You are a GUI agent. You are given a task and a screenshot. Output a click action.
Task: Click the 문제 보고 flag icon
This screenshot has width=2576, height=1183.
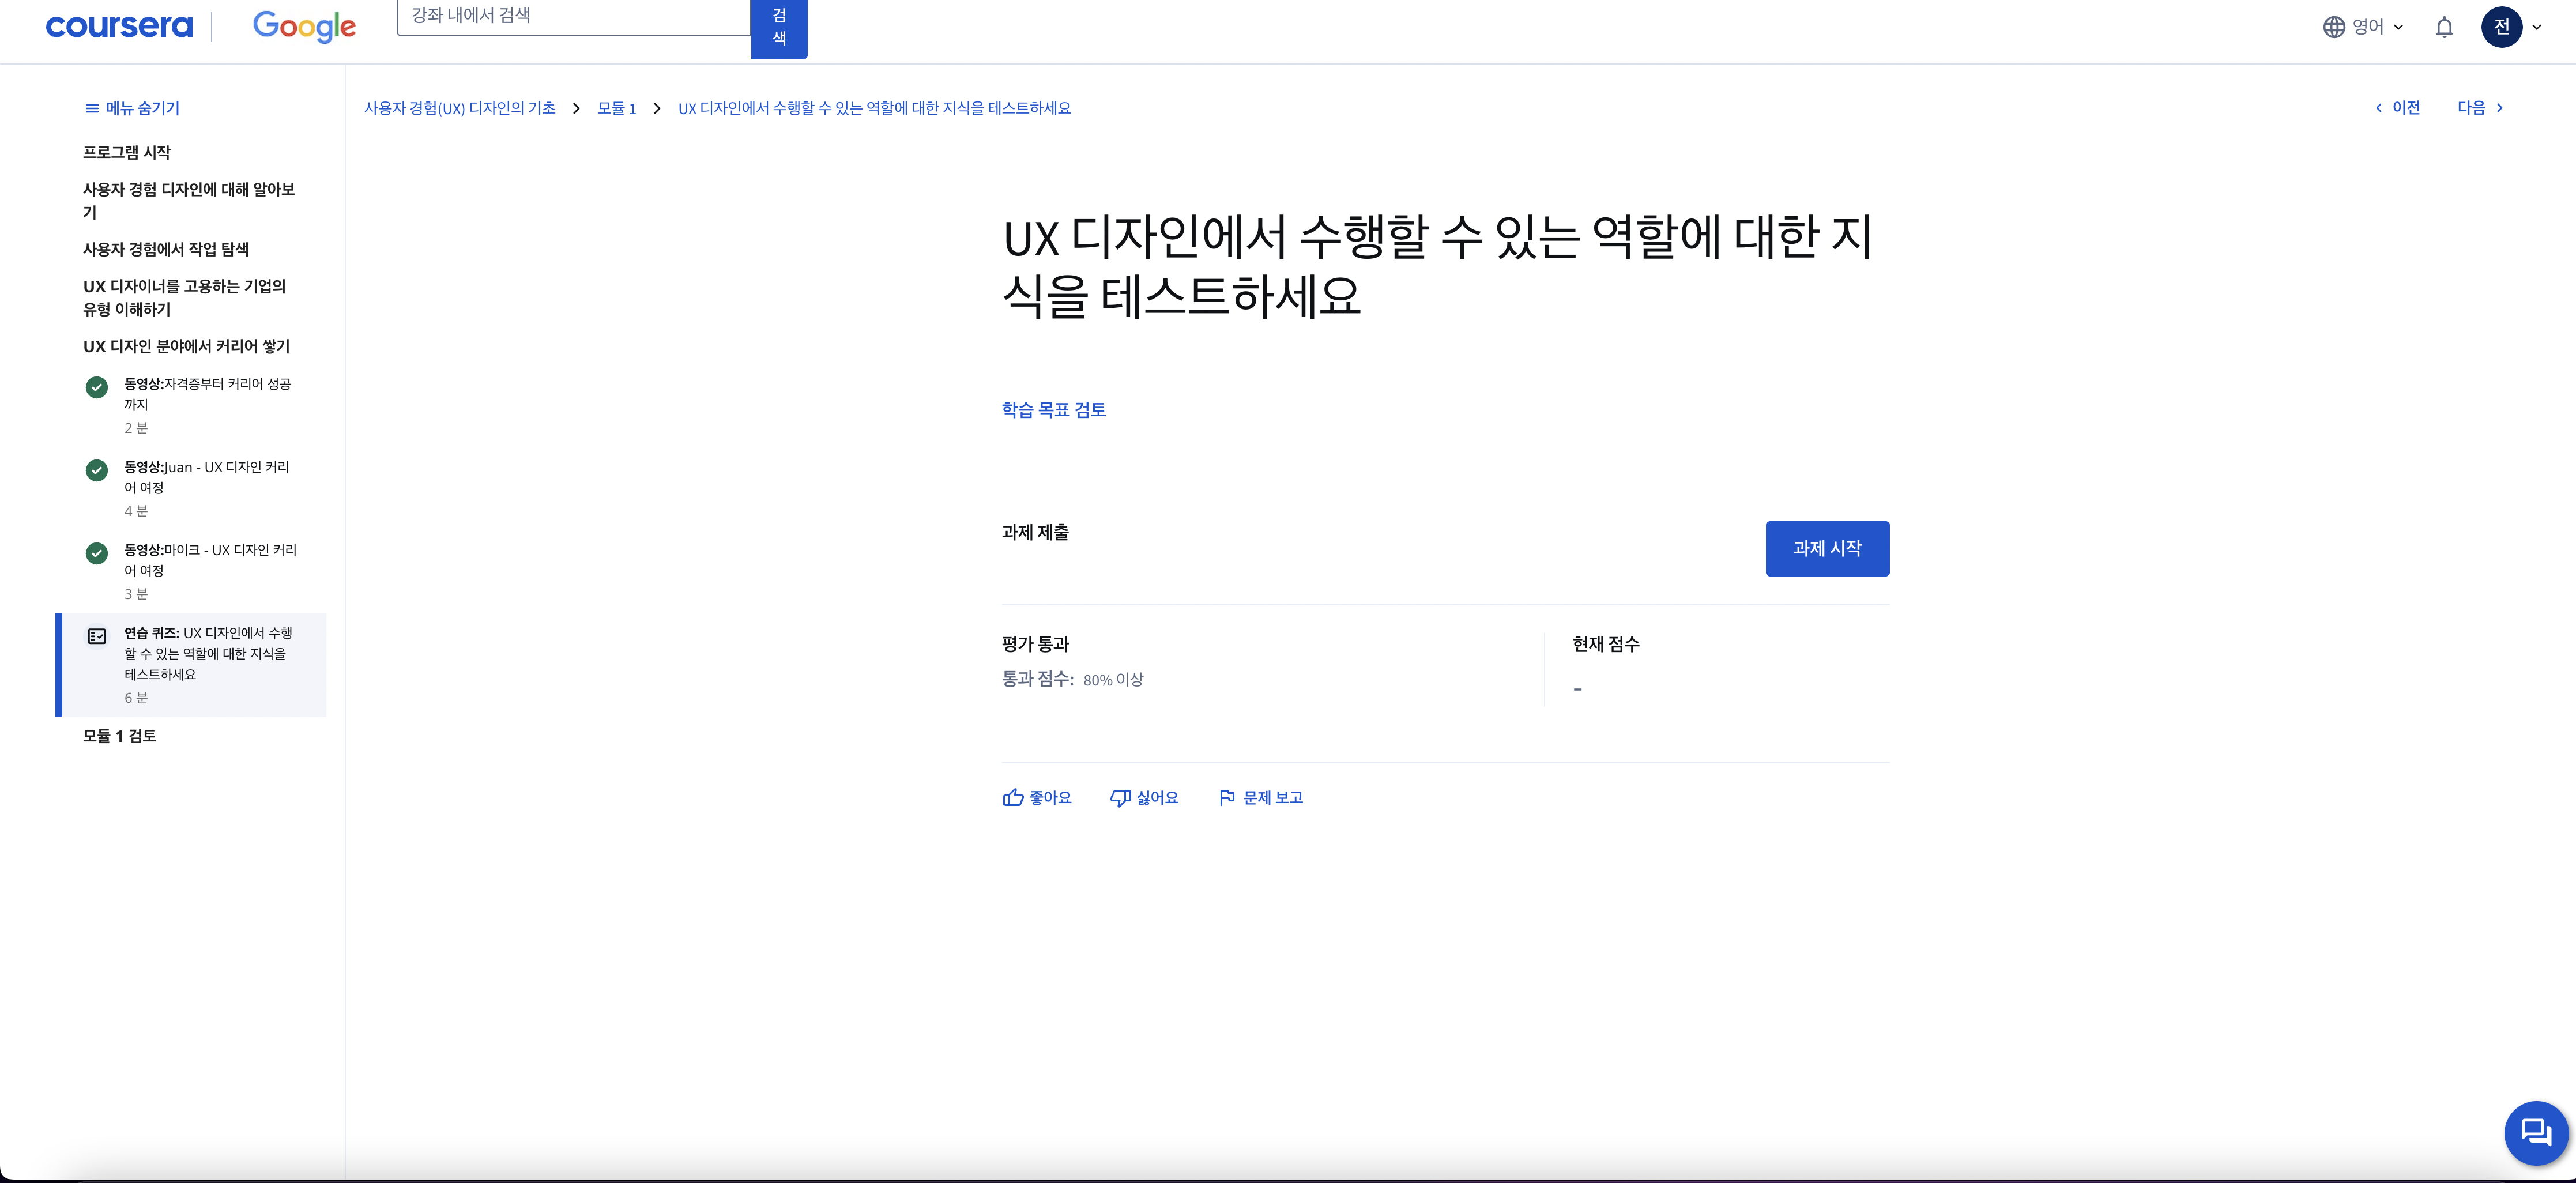(x=1227, y=797)
